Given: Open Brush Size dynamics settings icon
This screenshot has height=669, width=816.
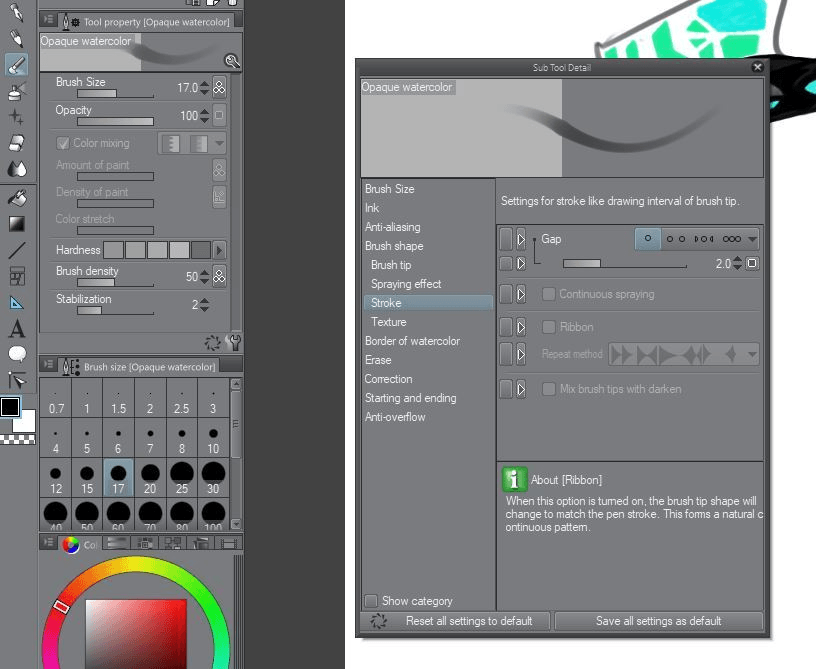Looking at the screenshot, I should [x=220, y=87].
